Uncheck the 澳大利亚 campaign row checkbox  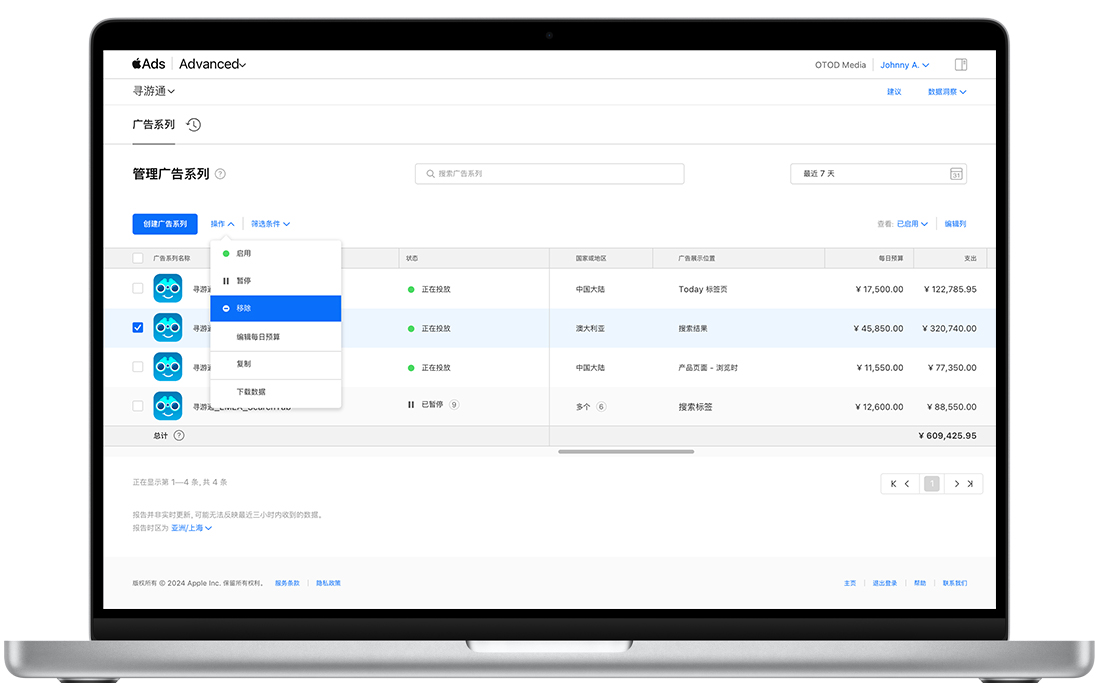coord(138,328)
